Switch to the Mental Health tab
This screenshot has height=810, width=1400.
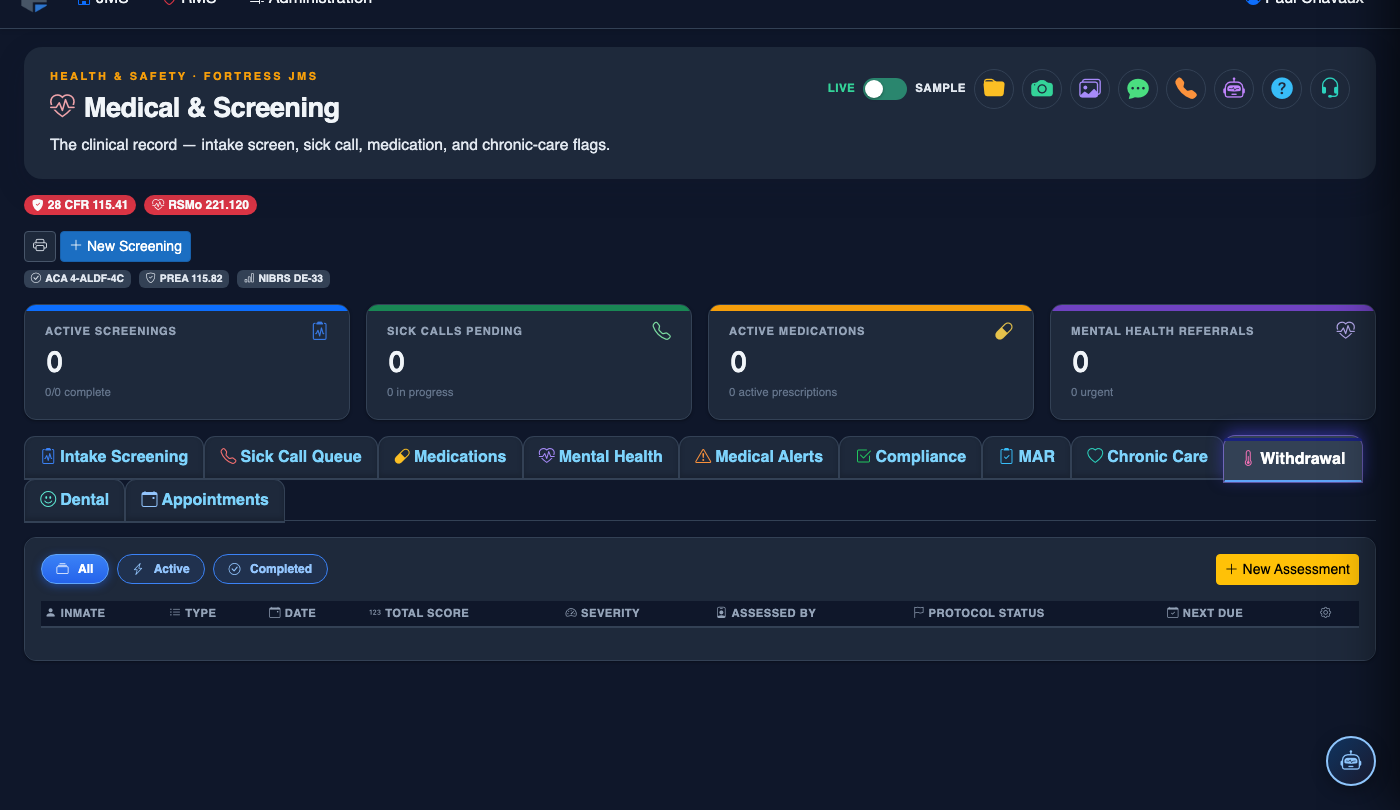601,457
